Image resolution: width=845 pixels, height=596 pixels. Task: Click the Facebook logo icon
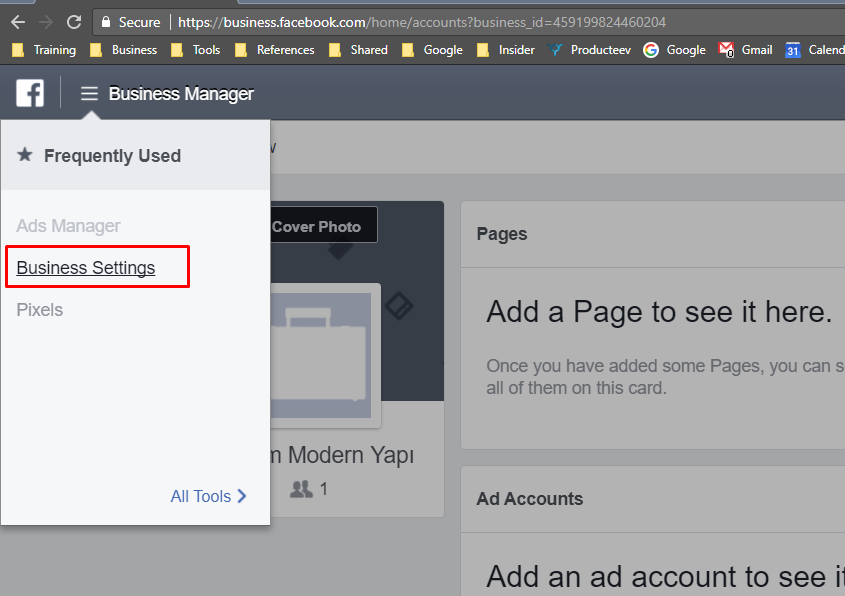[x=30, y=94]
